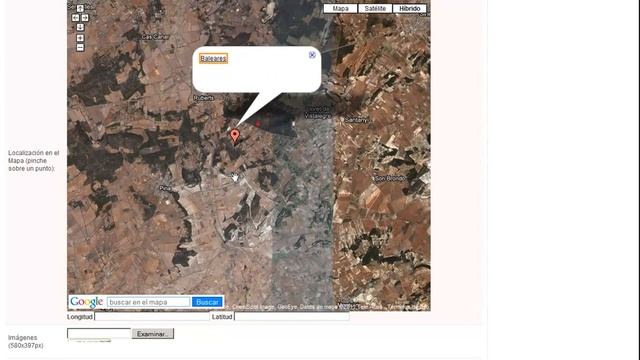This screenshot has width=640, height=360.
Task: Click the Son Blondo place label on the map
Action: [390, 178]
